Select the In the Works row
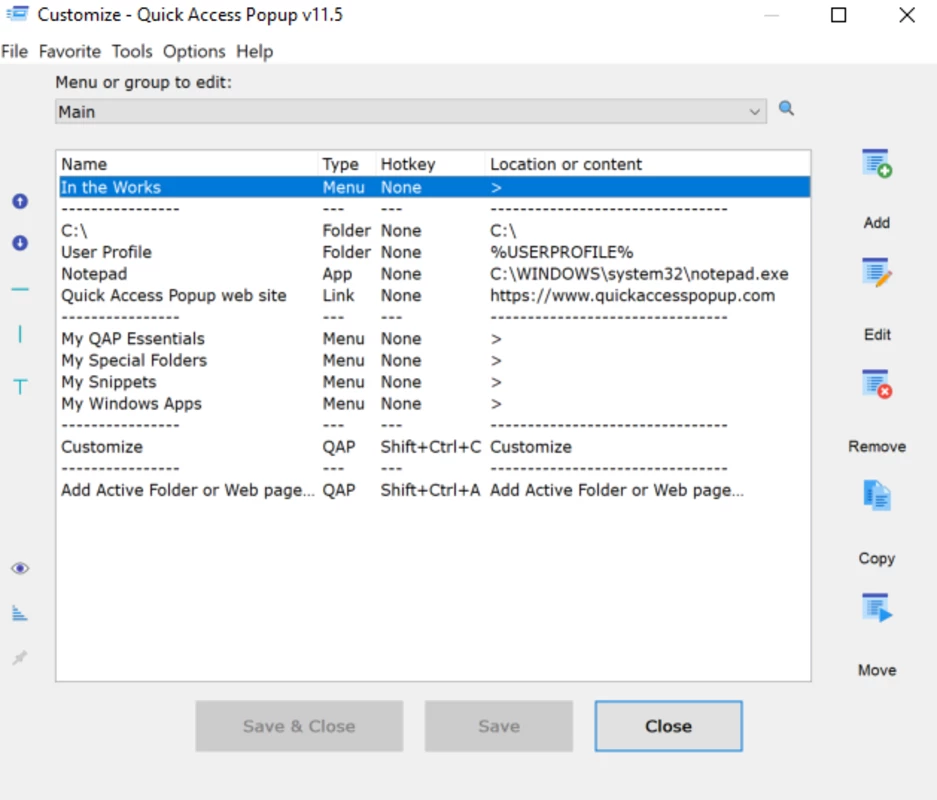The image size is (937, 800). (x=434, y=188)
